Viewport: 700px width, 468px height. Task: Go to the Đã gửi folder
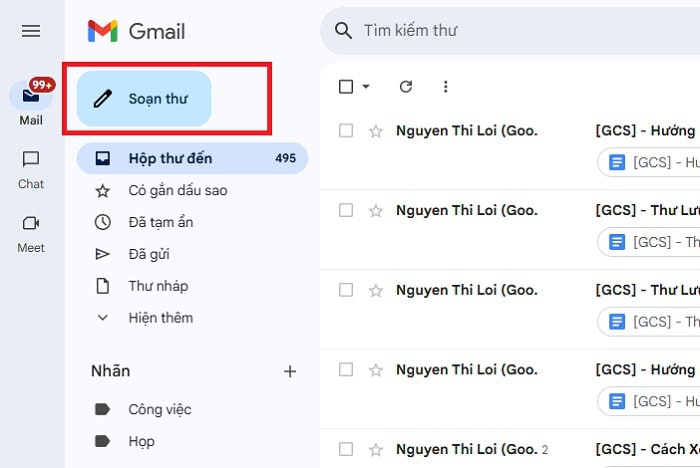[151, 254]
